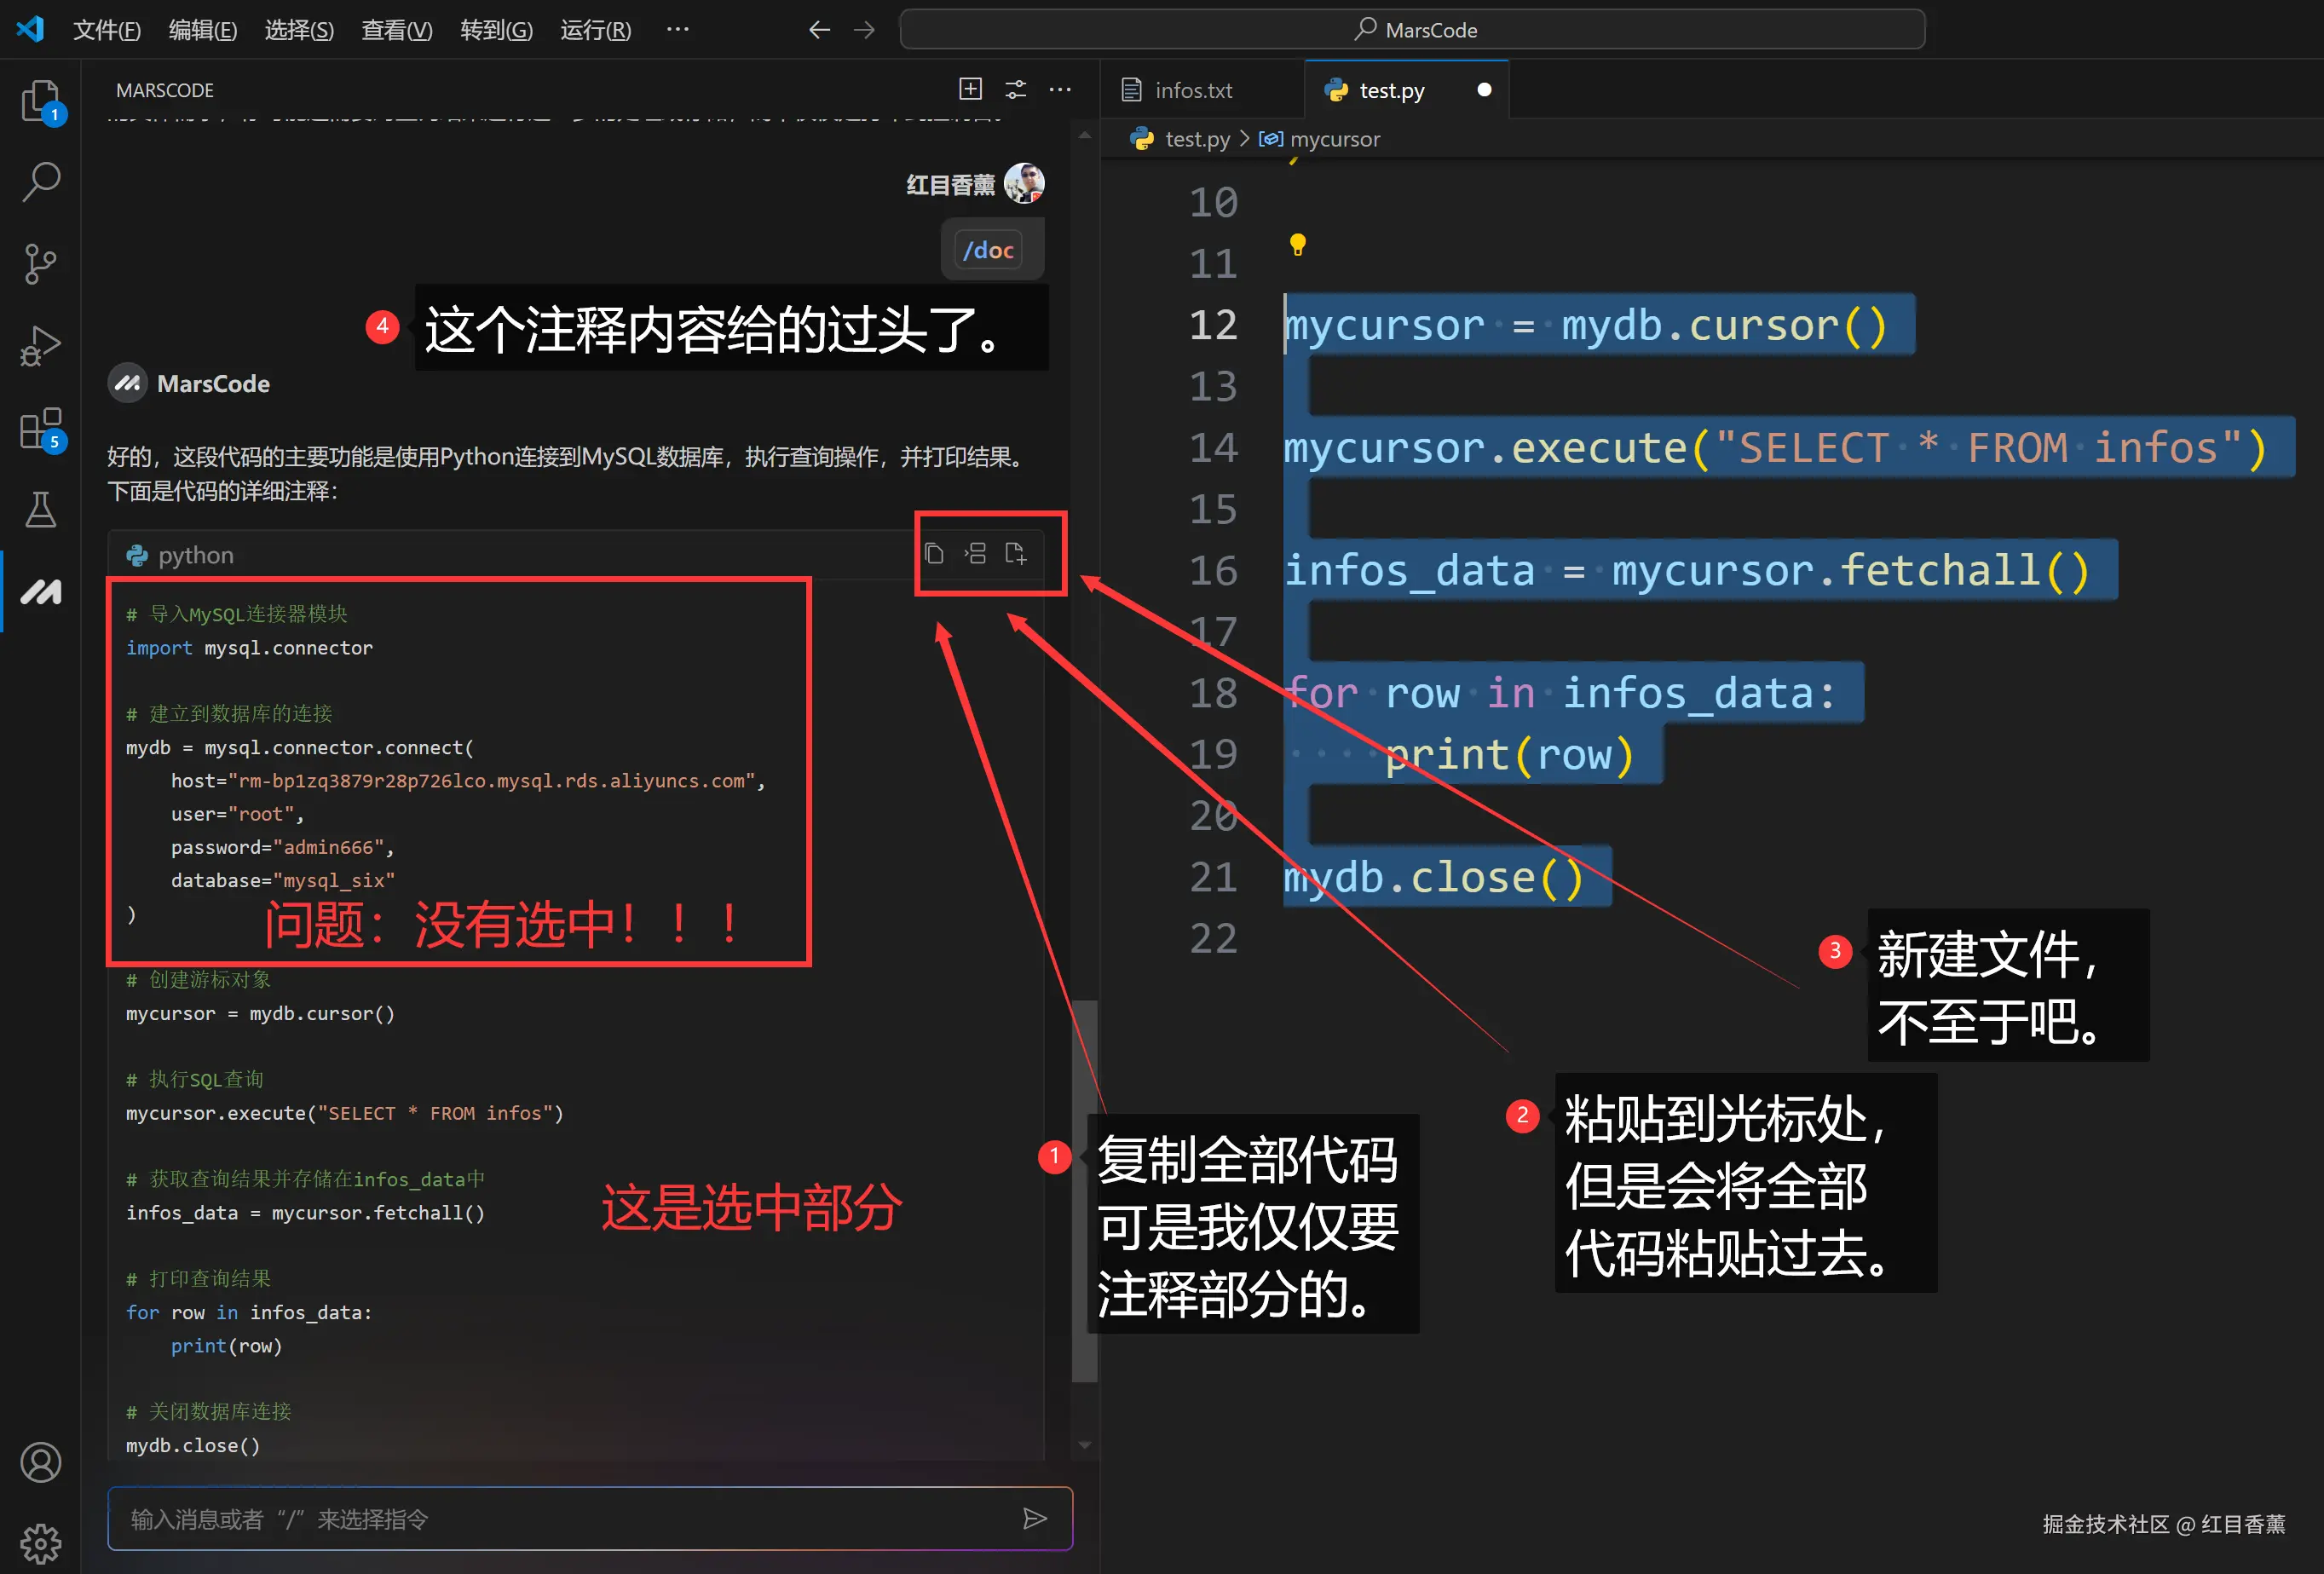Insert code at cursor from chat

[x=975, y=554]
